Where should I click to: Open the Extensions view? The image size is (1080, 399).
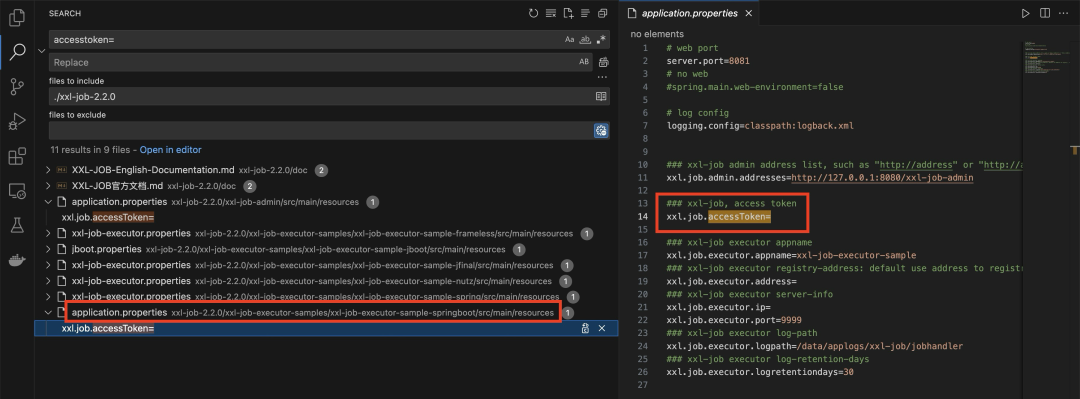pyautogui.click(x=17, y=156)
